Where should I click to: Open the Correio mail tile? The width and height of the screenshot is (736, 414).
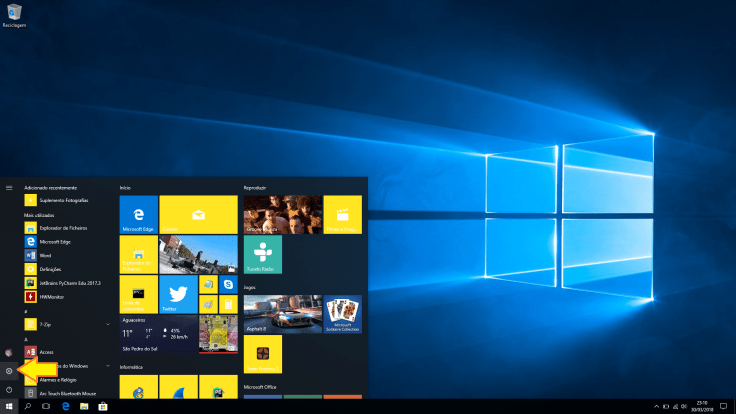click(x=198, y=214)
